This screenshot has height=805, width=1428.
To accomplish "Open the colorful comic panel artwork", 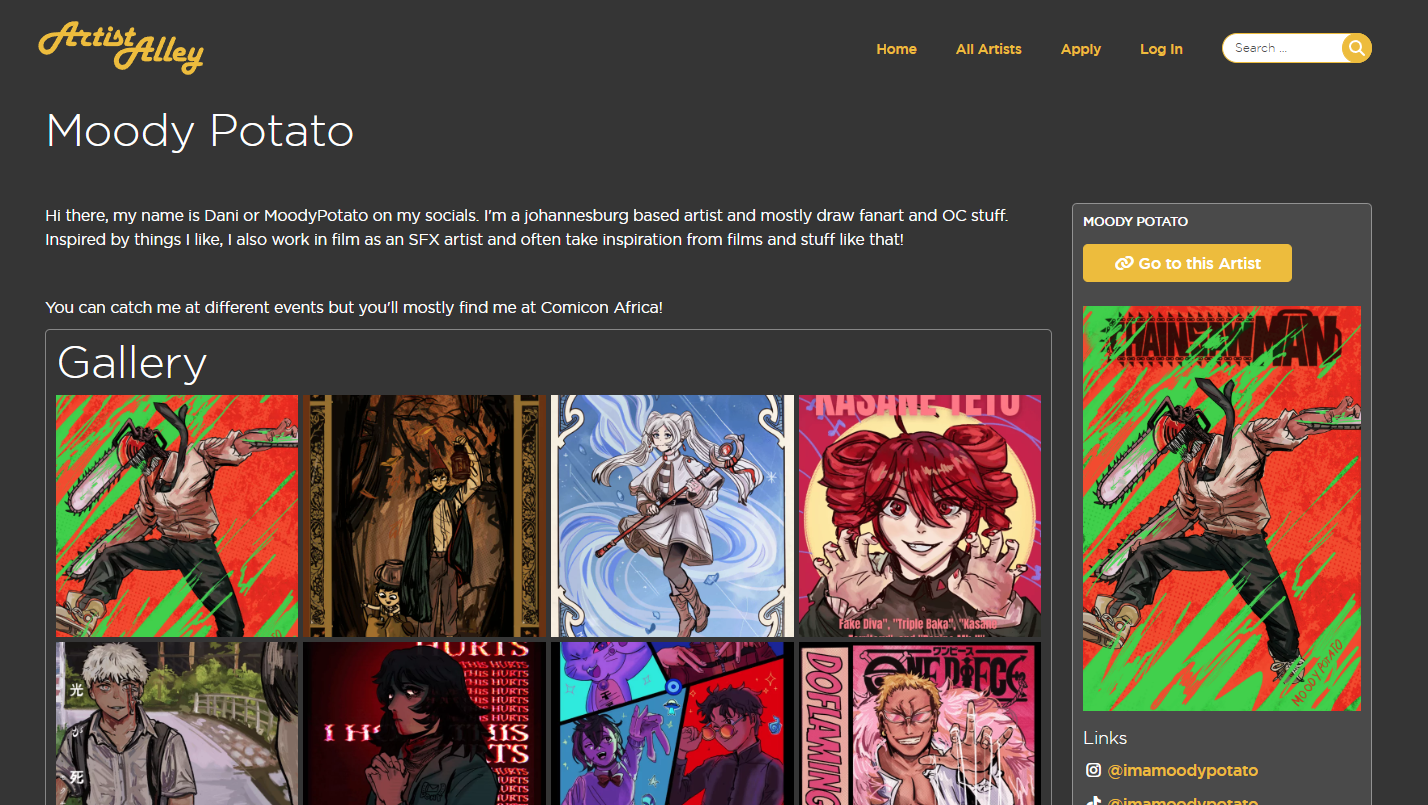I will point(672,723).
